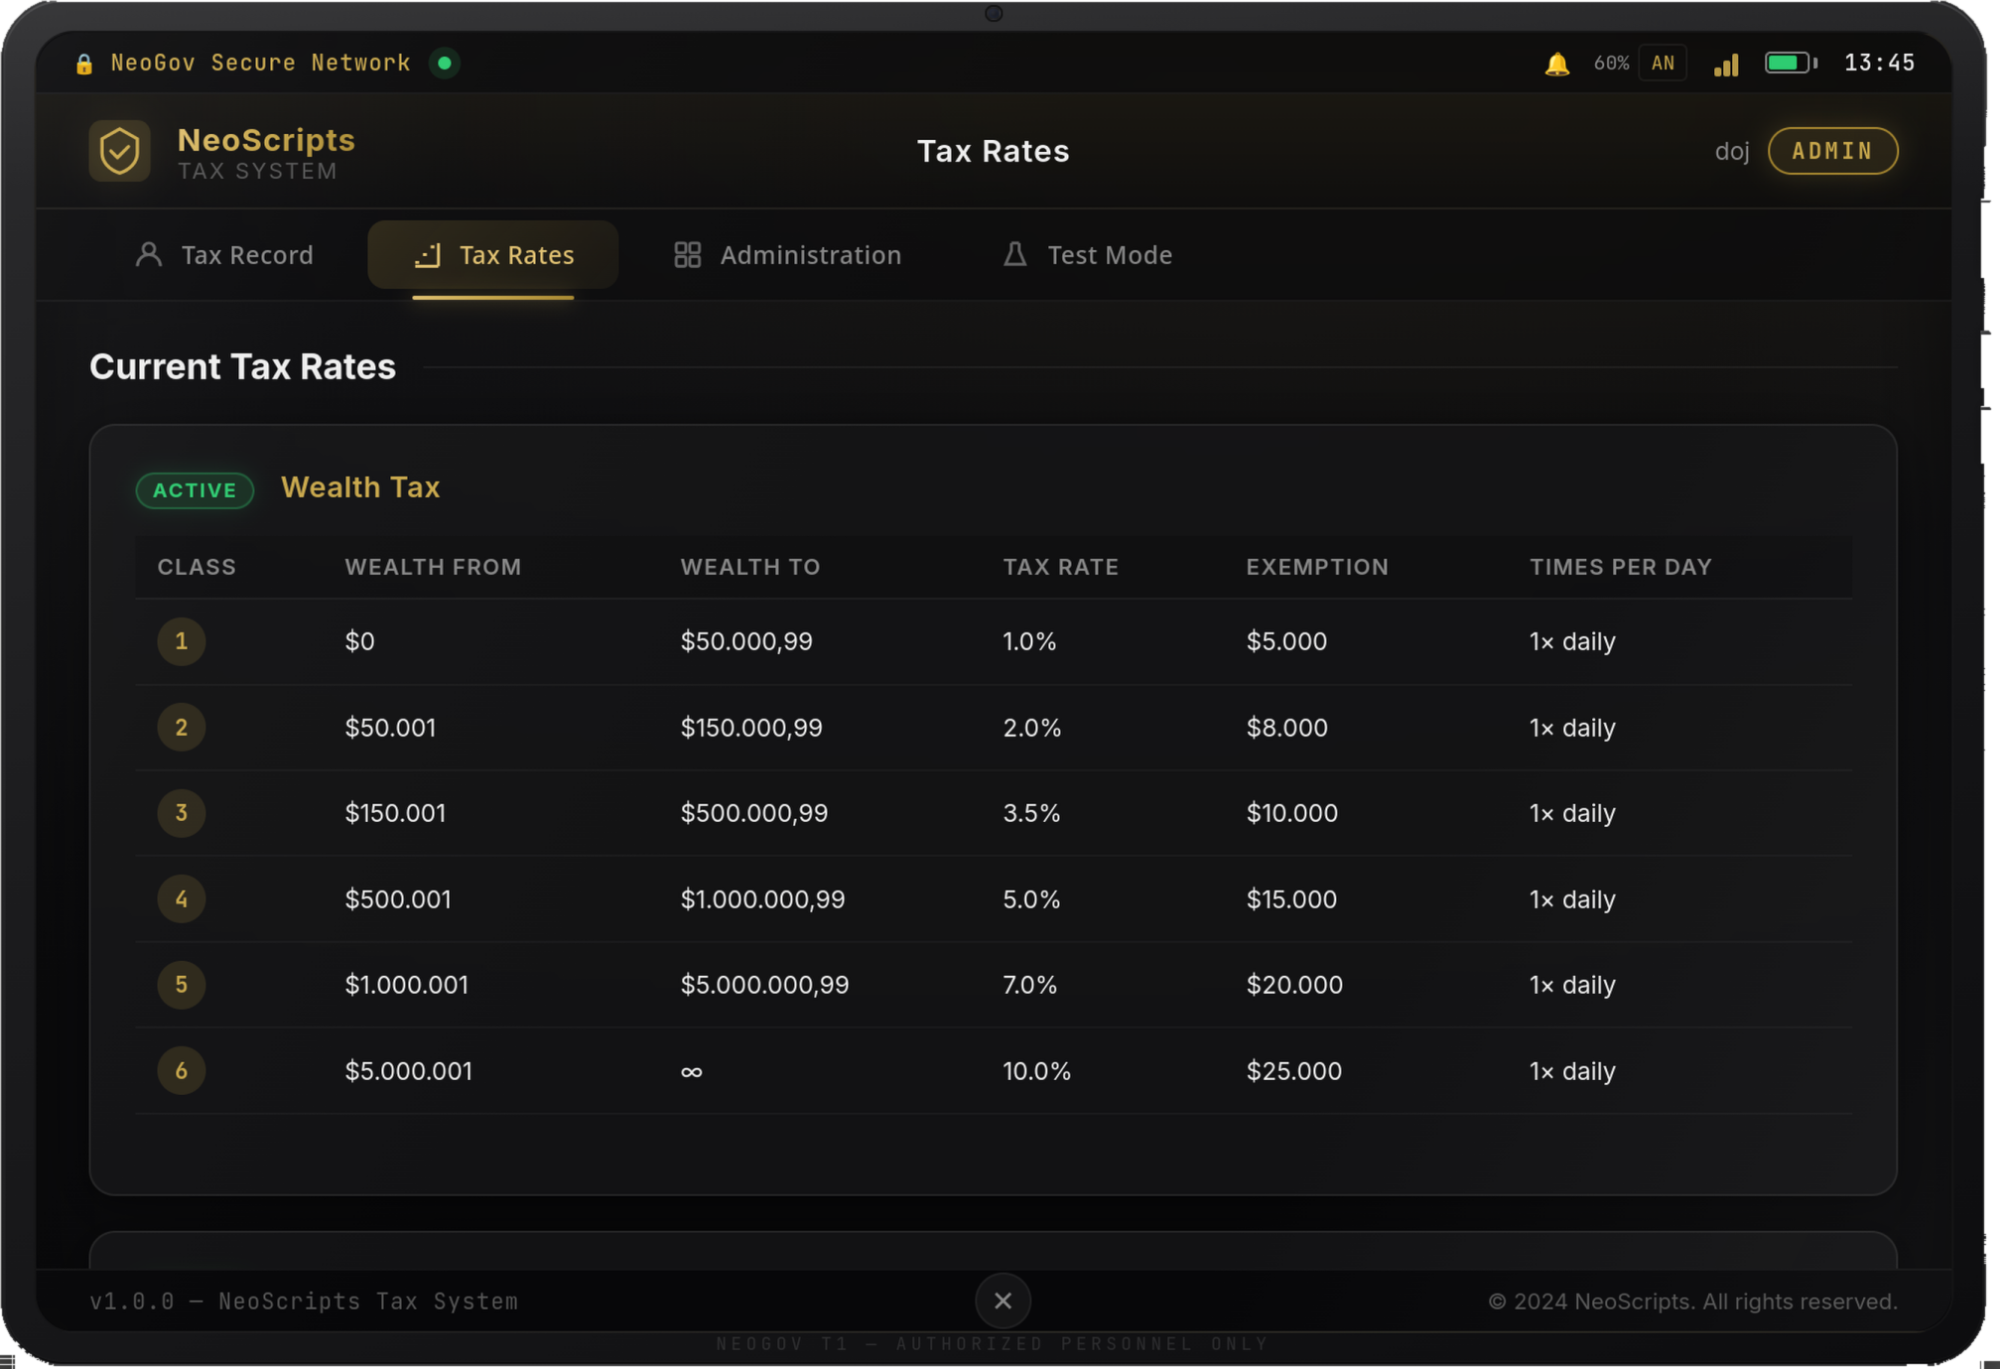The image size is (2000, 1369).
Task: Close the tablet with the X button
Action: [1003, 1300]
